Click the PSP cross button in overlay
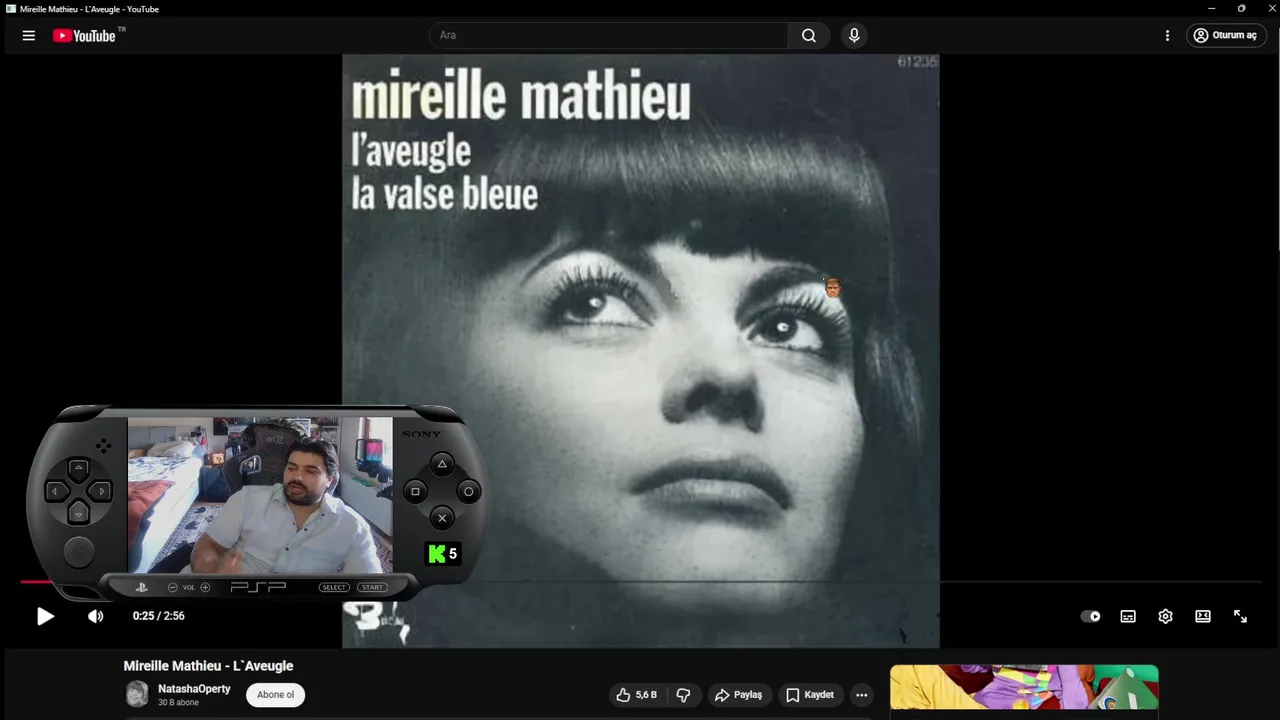 click(442, 518)
